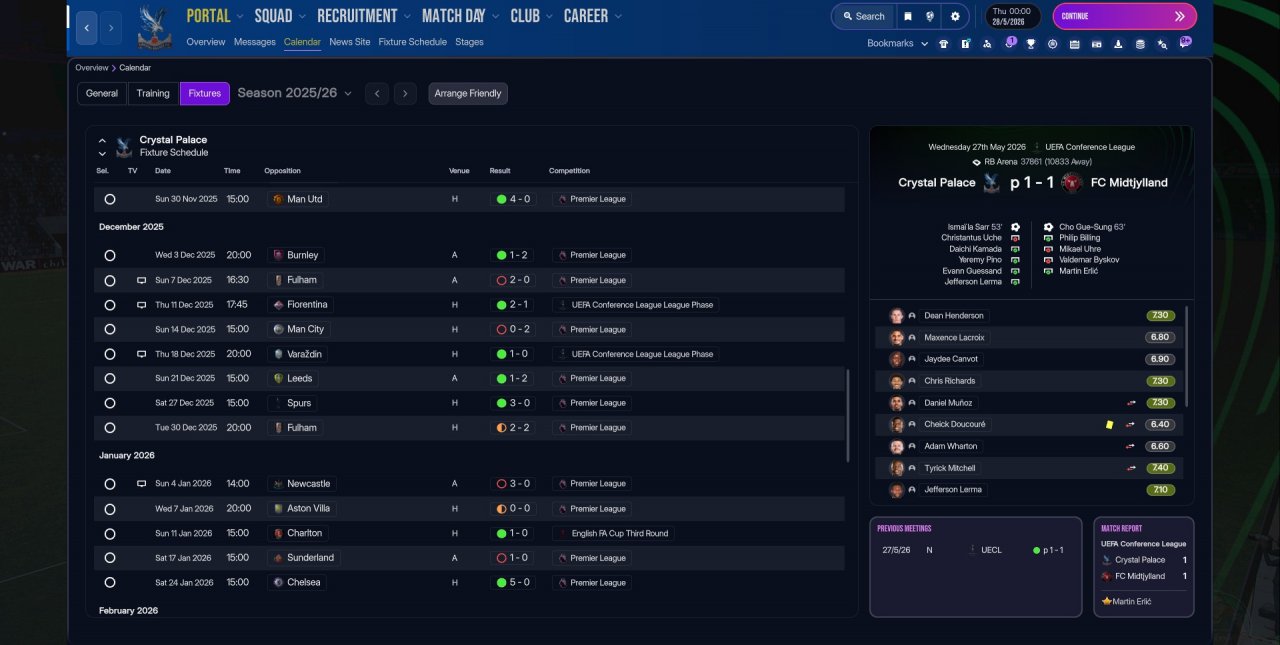This screenshot has height=645, width=1280.
Task: Click the trophy icon in bookmarks bar
Action: (1031, 44)
